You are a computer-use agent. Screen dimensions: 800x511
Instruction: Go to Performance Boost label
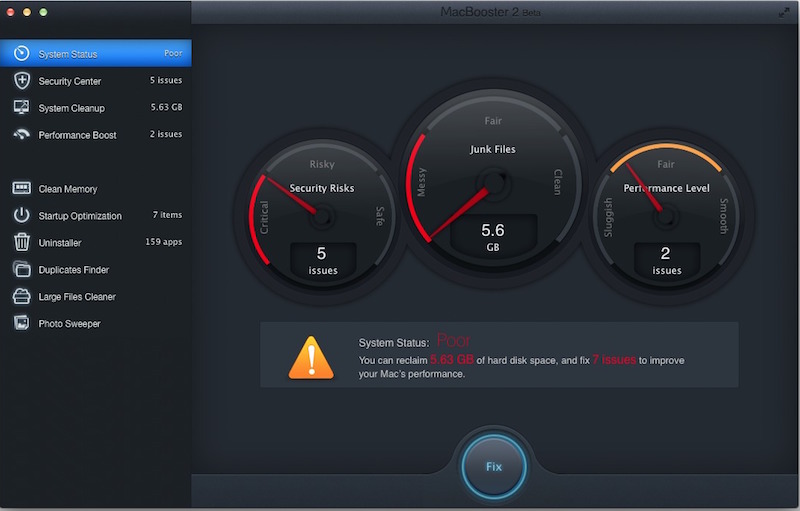pos(77,135)
